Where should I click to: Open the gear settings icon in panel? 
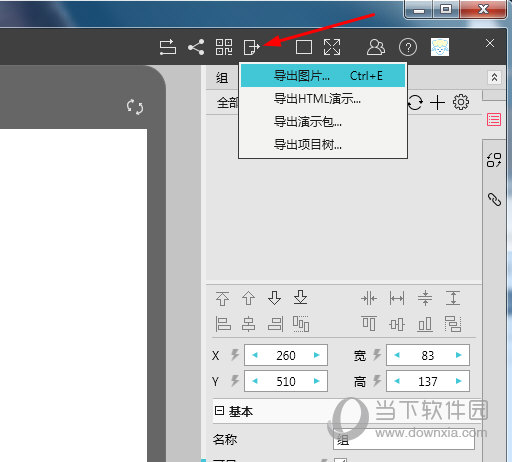(461, 102)
